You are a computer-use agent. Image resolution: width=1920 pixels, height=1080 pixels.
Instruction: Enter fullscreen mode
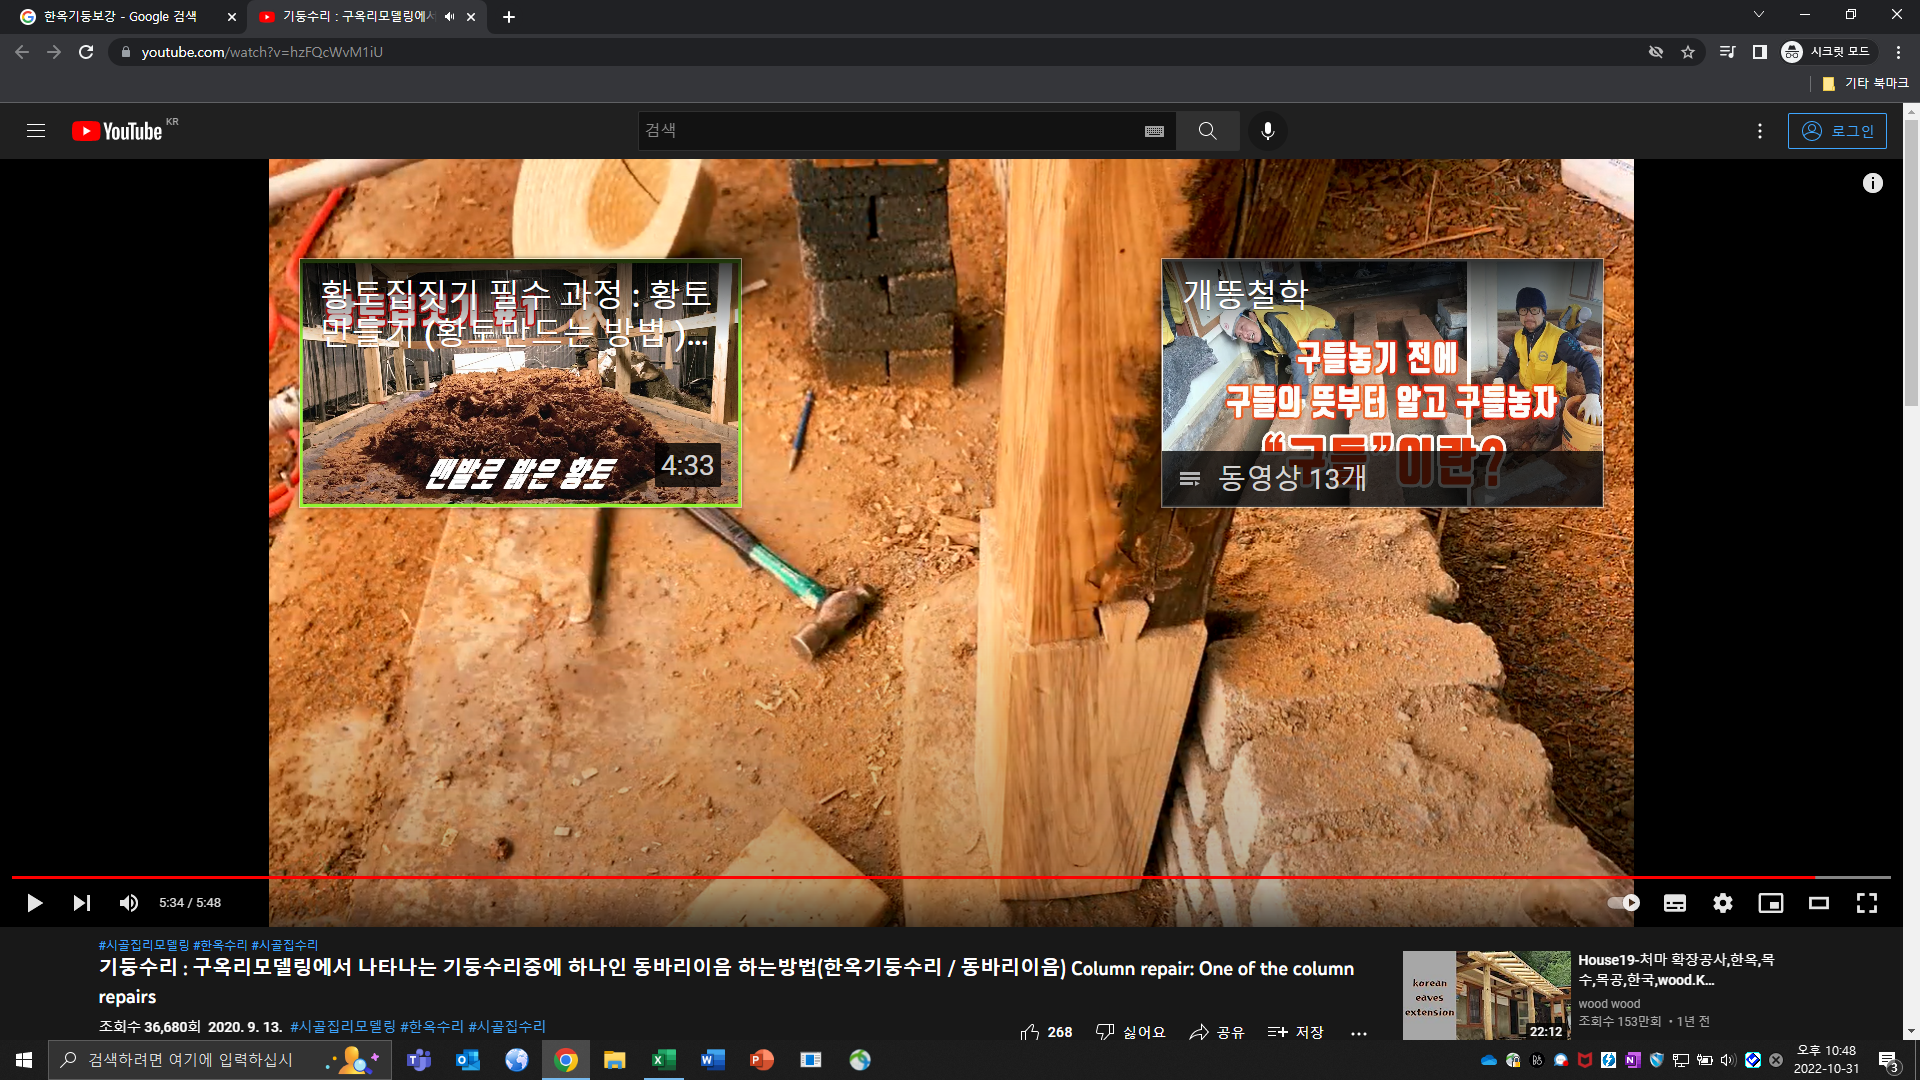tap(1866, 903)
